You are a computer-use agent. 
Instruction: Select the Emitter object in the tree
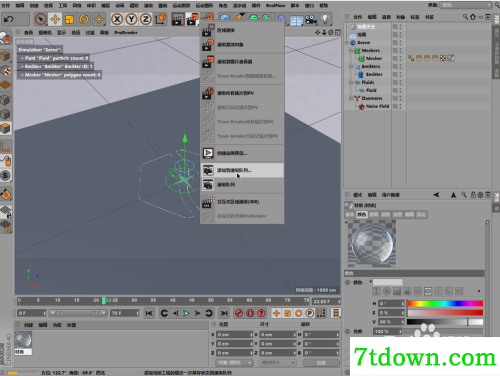[374, 74]
